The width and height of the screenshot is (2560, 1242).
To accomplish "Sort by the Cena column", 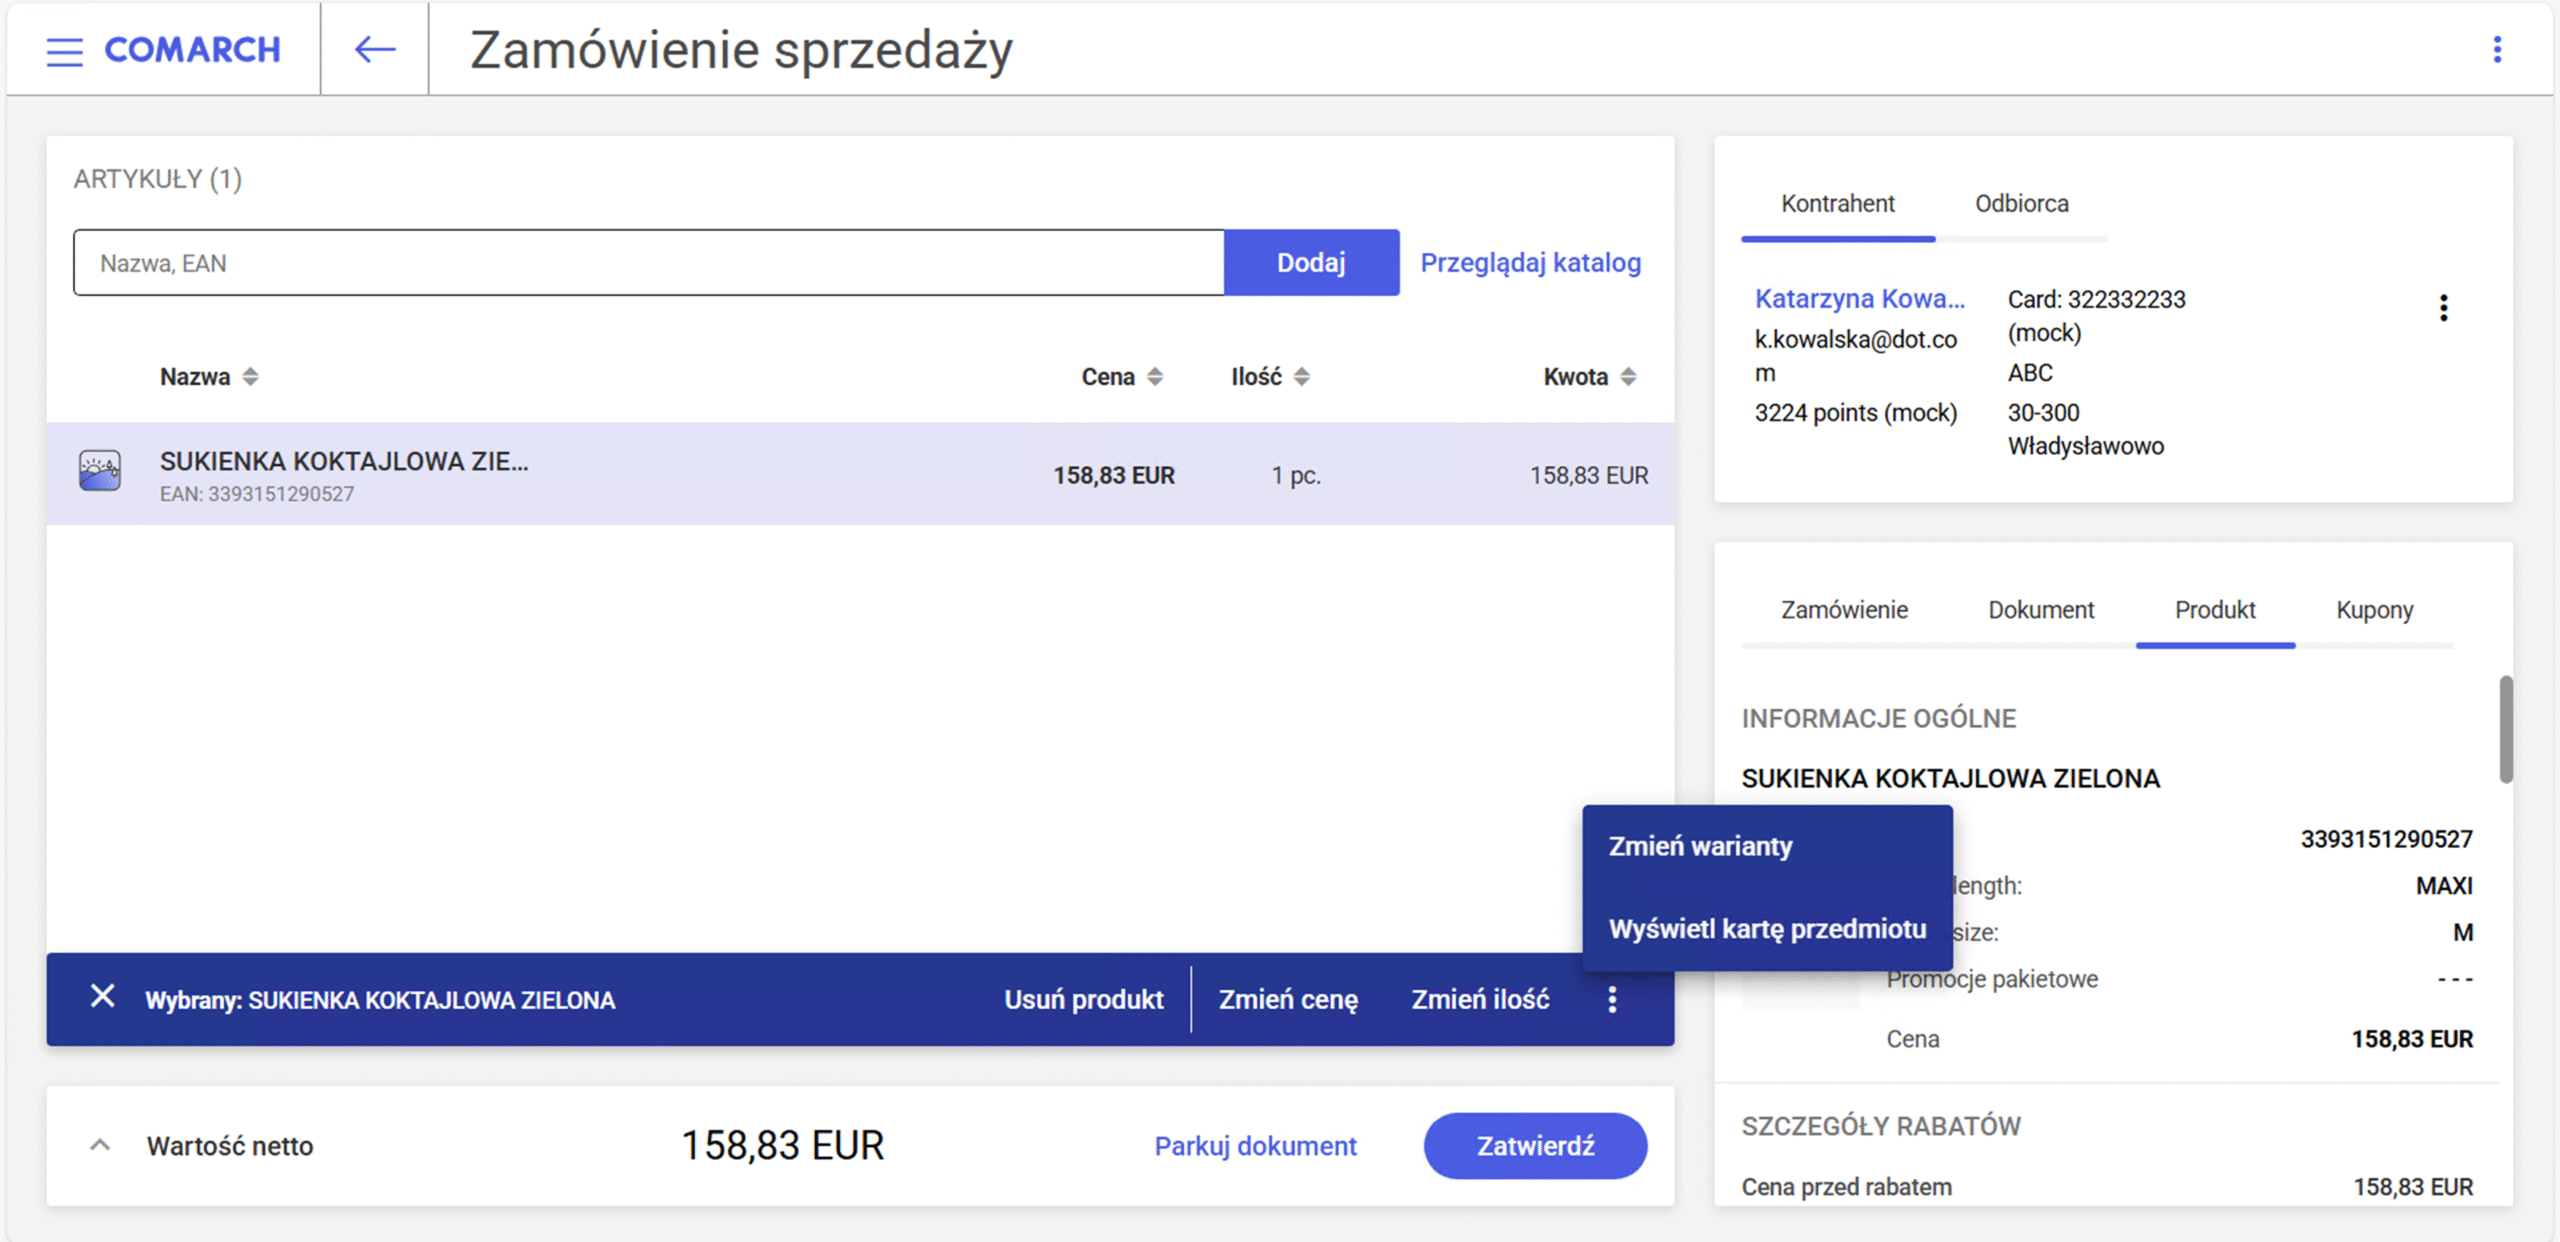I will coord(1121,377).
